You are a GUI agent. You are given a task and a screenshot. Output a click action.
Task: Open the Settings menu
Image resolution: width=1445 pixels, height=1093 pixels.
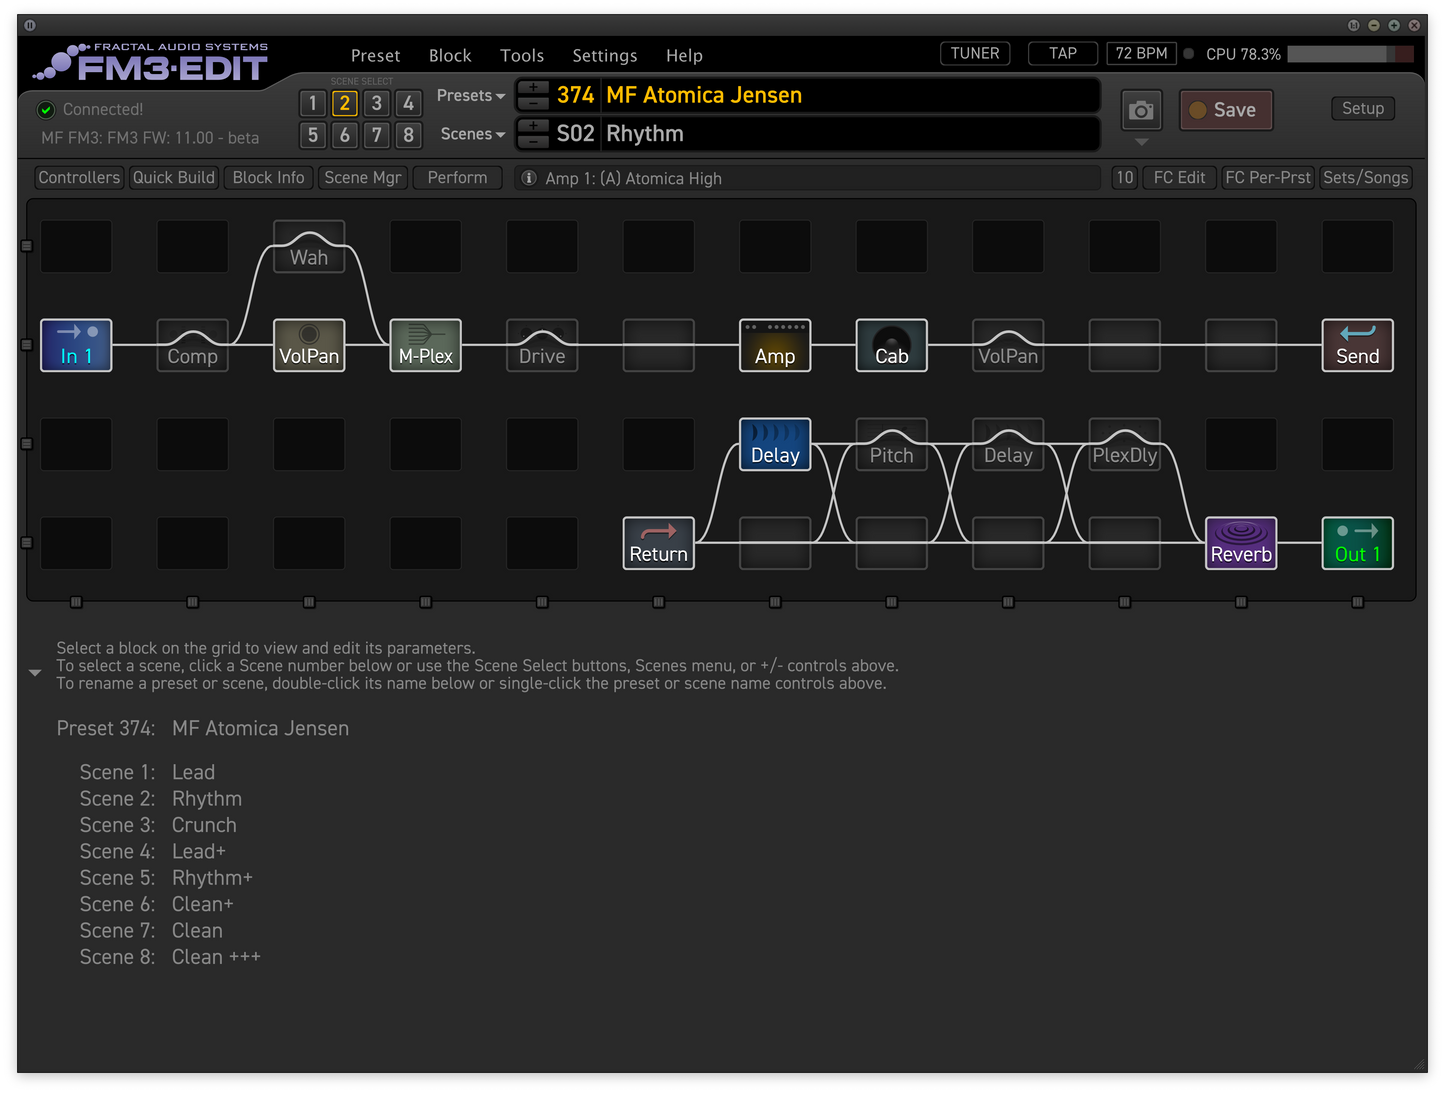[604, 56]
